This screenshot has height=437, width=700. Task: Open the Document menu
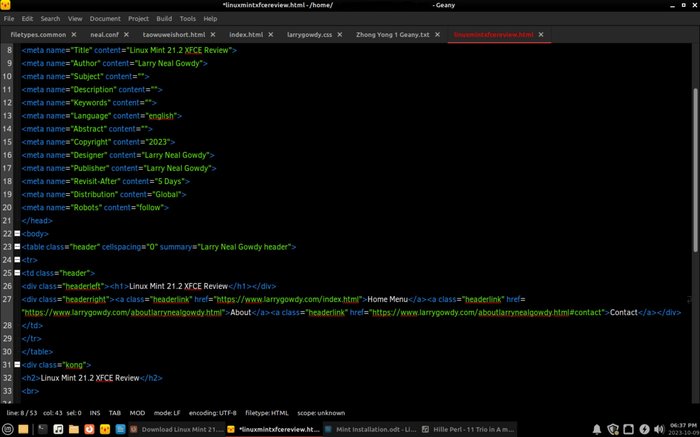click(x=105, y=19)
